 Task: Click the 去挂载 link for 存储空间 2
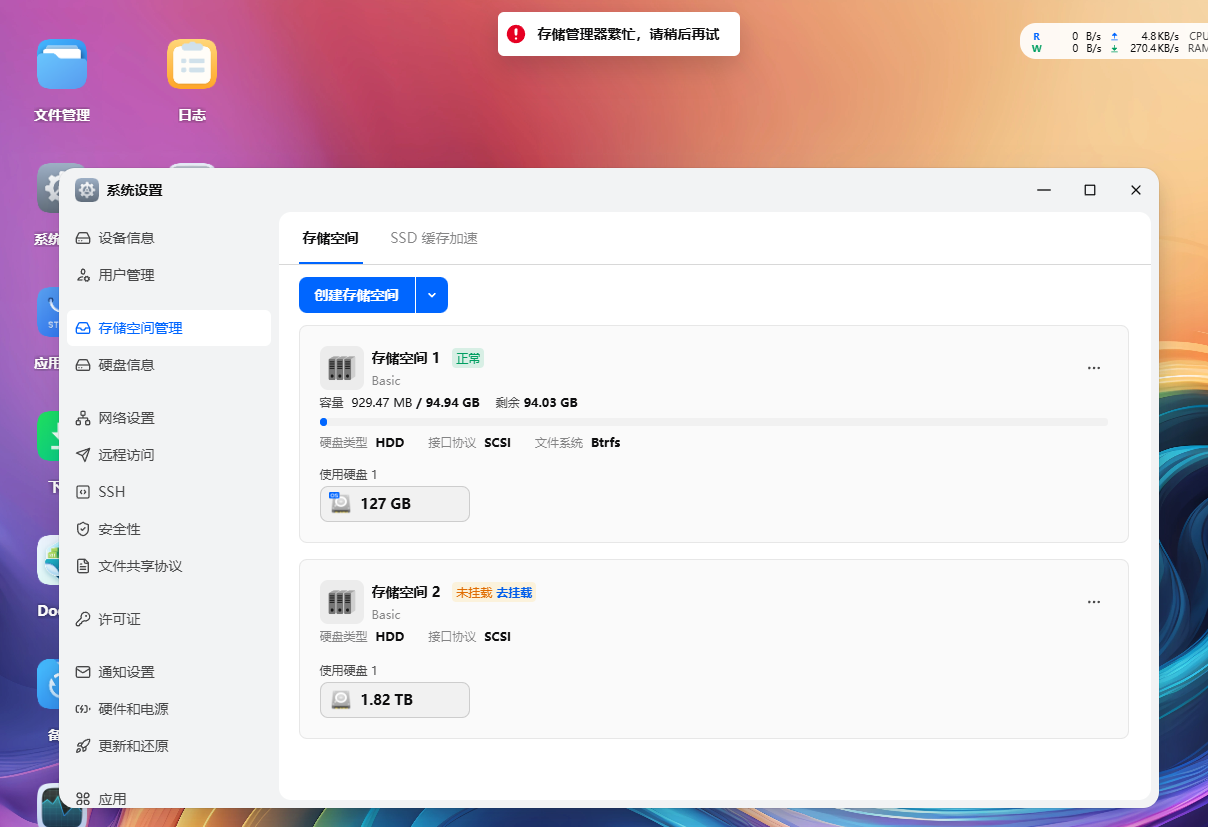tap(514, 592)
